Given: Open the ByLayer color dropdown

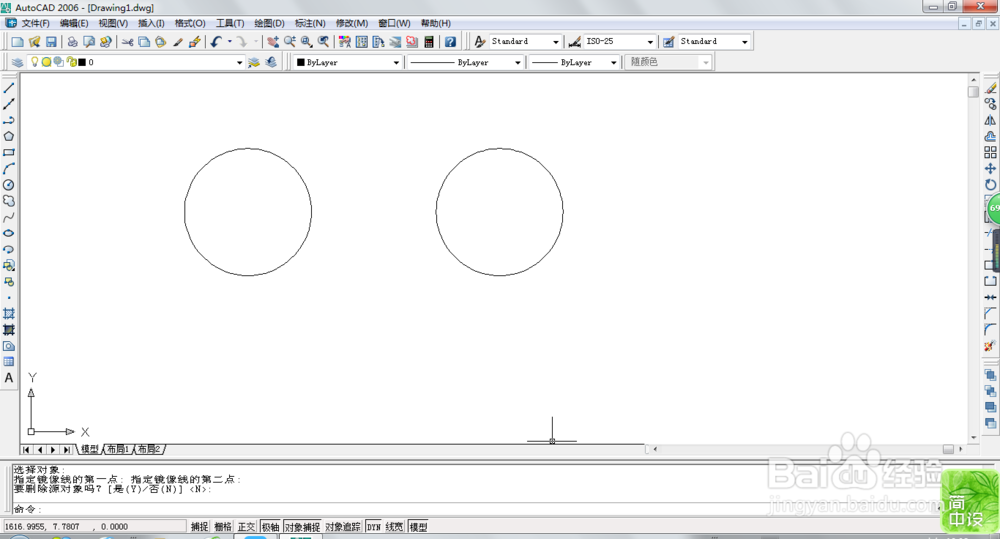Looking at the screenshot, I should coord(396,63).
